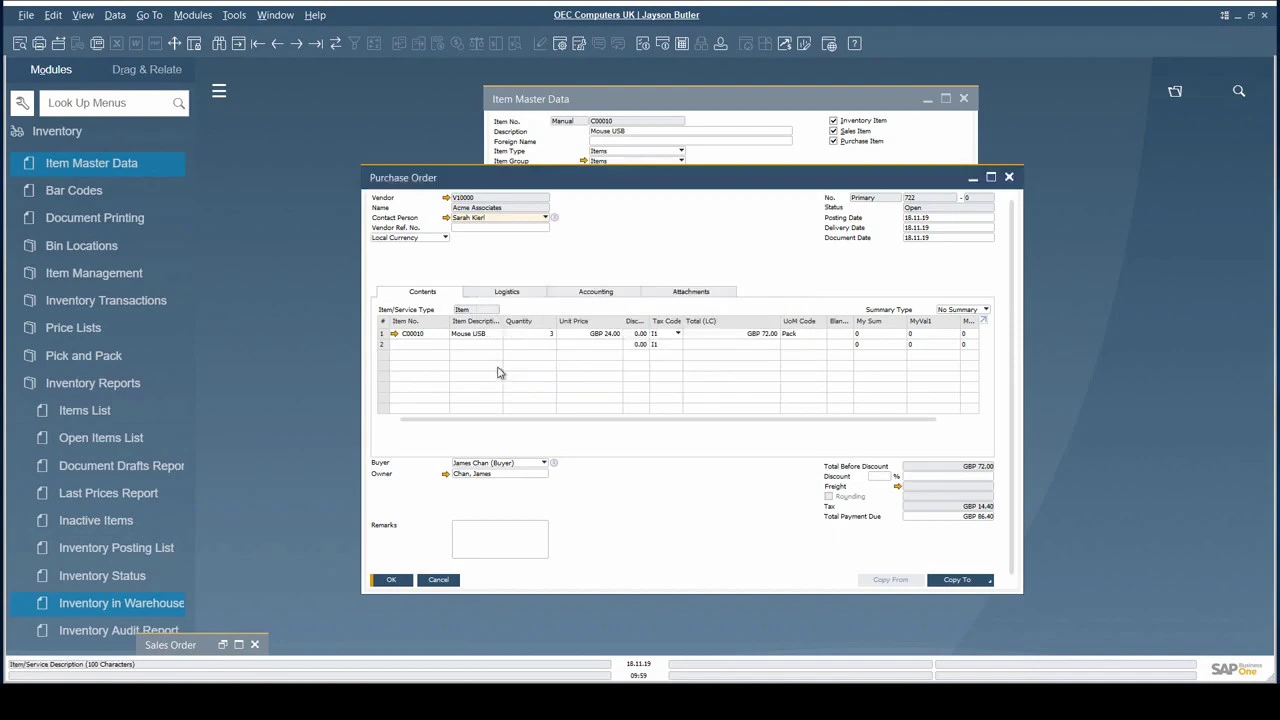
Task: Open table form settings icon at grid corner
Action: click(983, 320)
